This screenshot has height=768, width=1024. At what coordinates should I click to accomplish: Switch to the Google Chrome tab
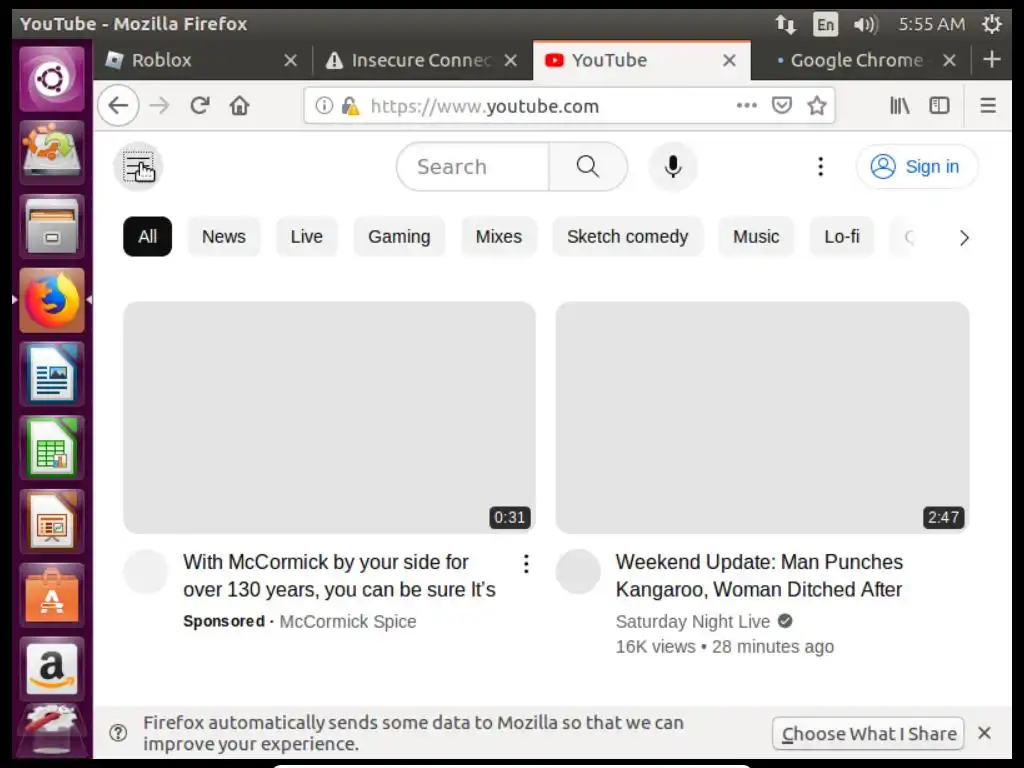pyautogui.click(x=856, y=60)
